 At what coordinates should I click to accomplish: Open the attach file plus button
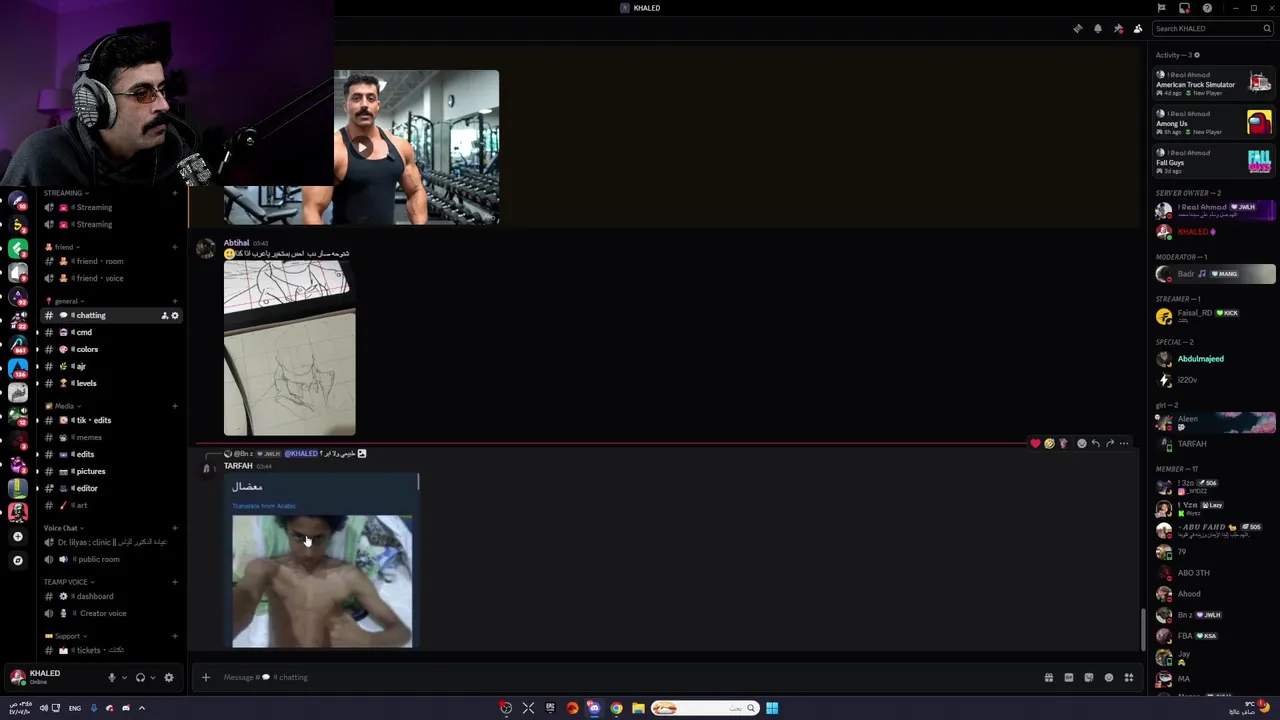[206, 677]
